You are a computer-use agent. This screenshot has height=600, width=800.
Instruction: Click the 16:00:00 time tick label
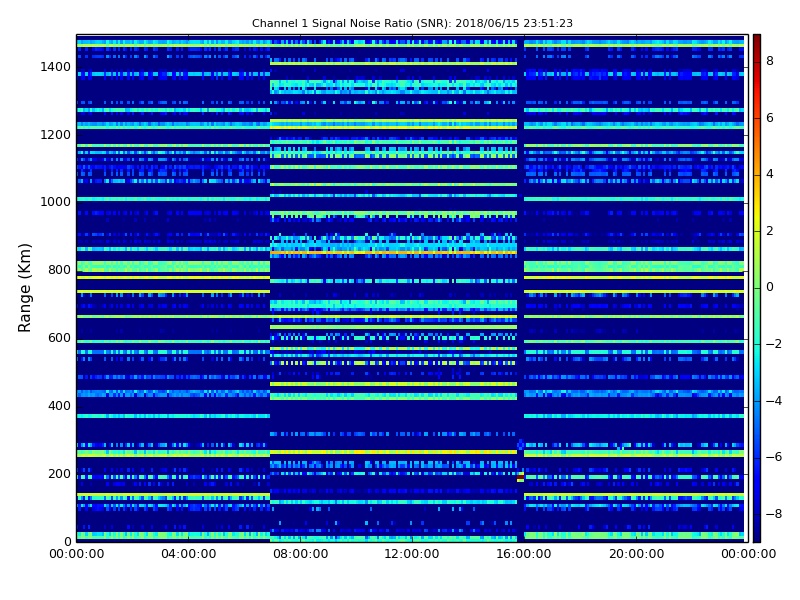pyautogui.click(x=523, y=554)
